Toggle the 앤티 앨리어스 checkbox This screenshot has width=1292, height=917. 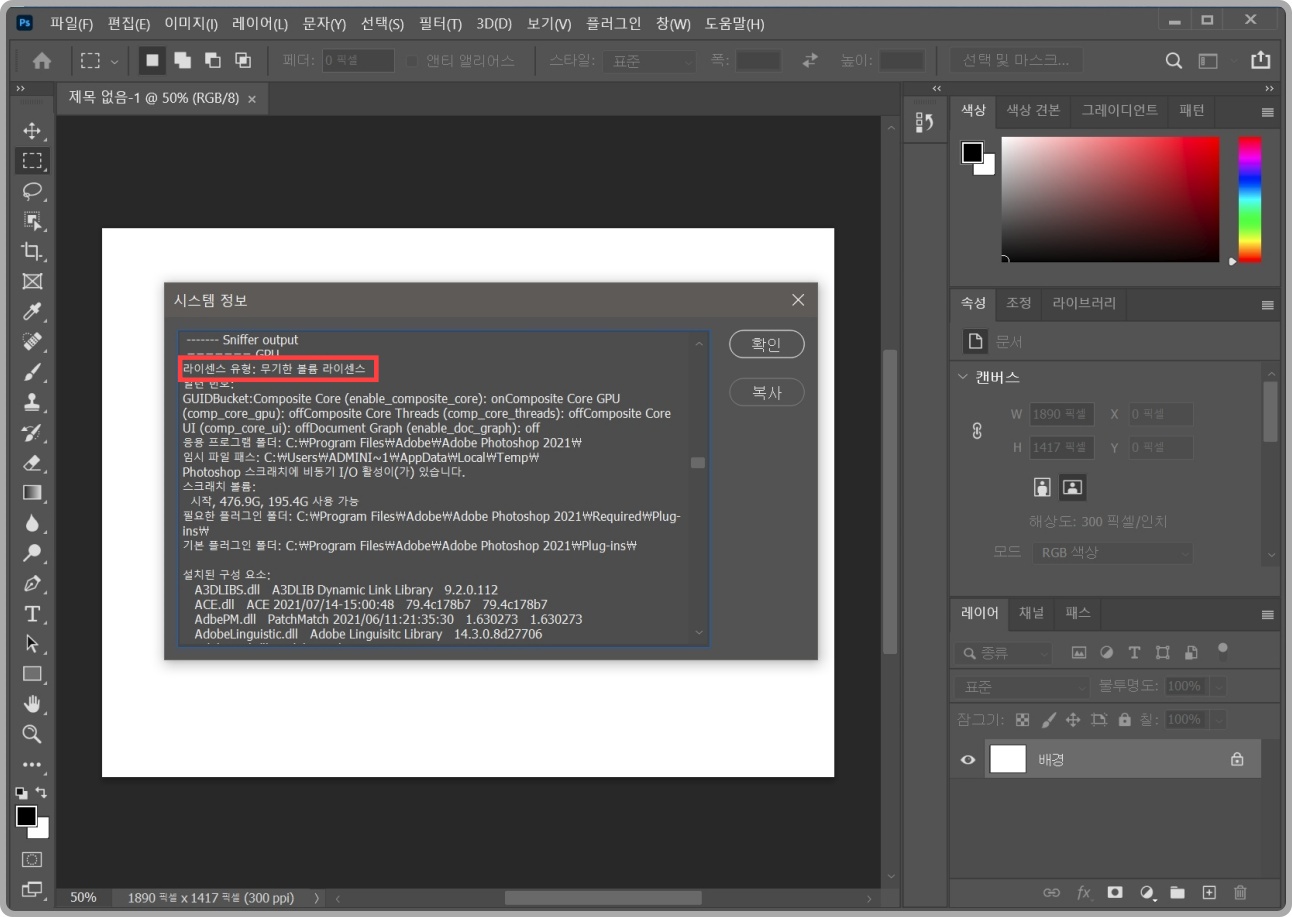pos(413,61)
